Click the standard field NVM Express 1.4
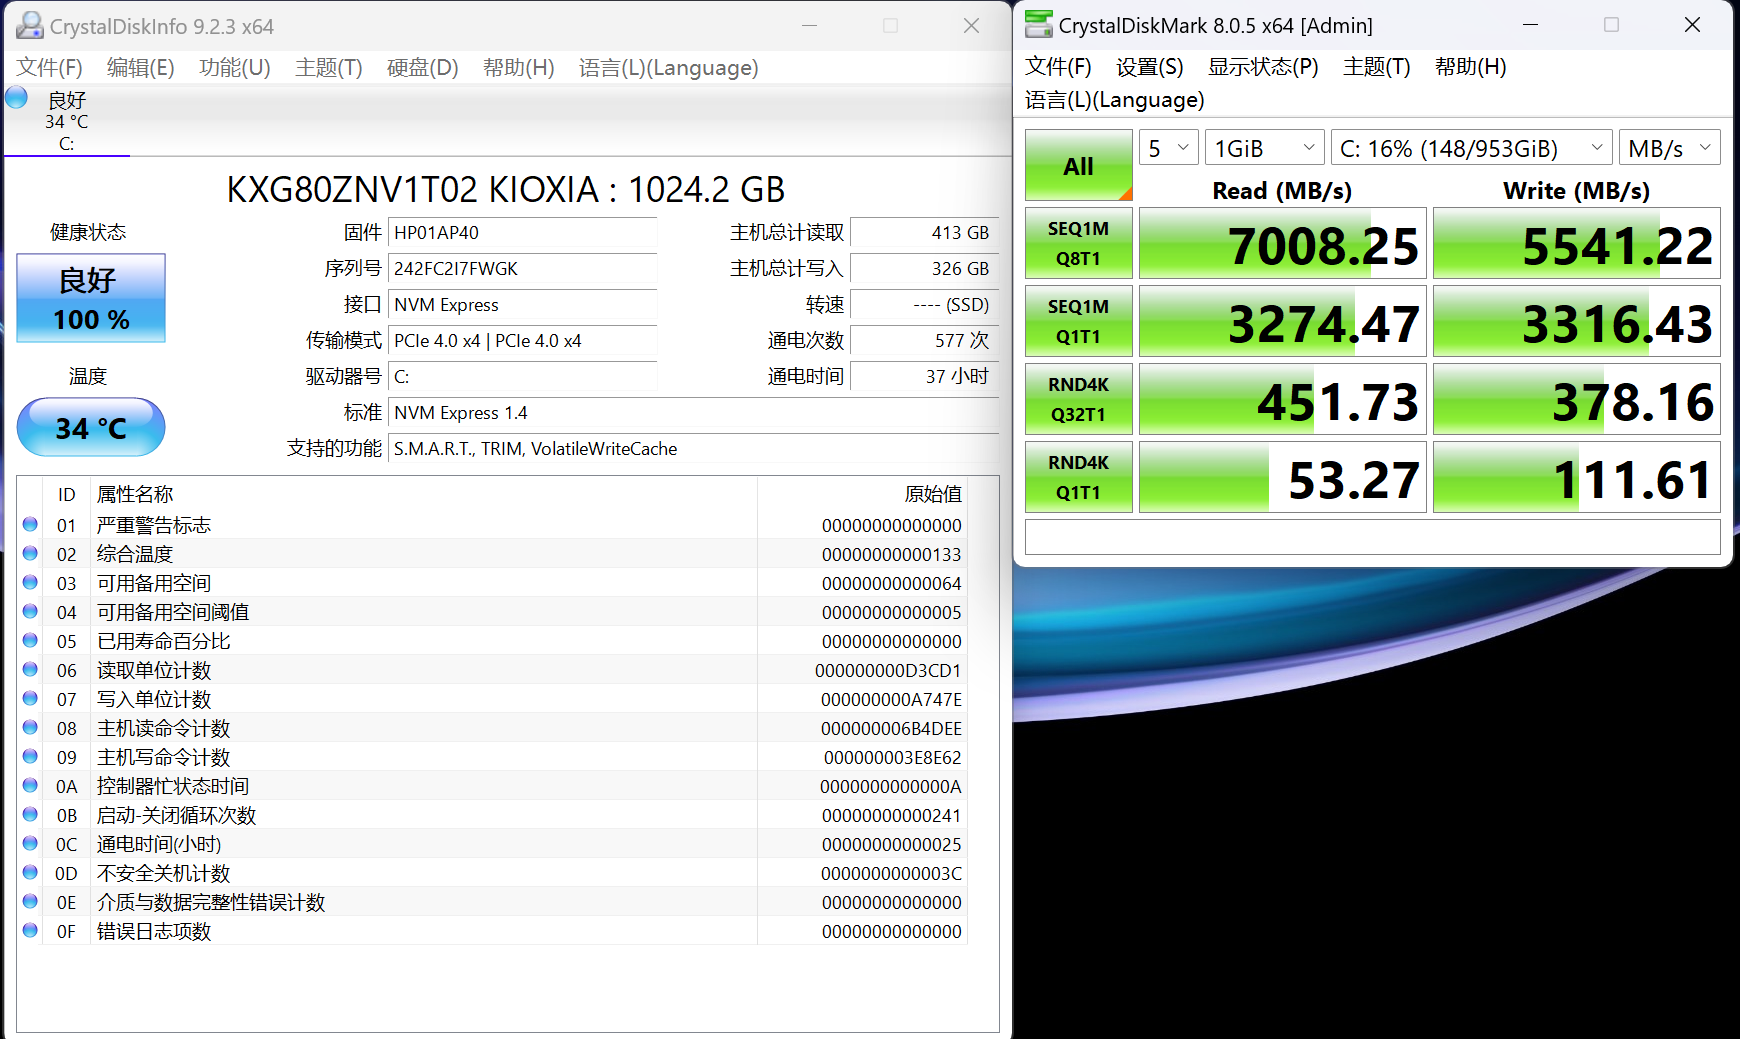 tap(693, 412)
